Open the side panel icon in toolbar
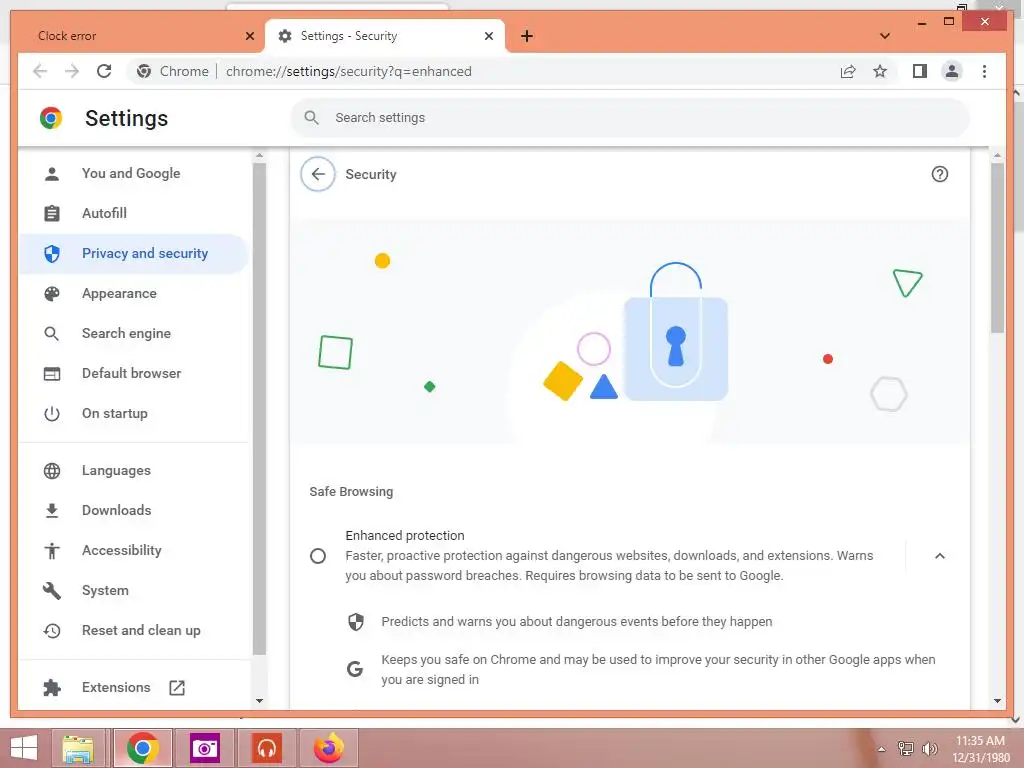Viewport: 1024px width, 768px height. point(920,71)
